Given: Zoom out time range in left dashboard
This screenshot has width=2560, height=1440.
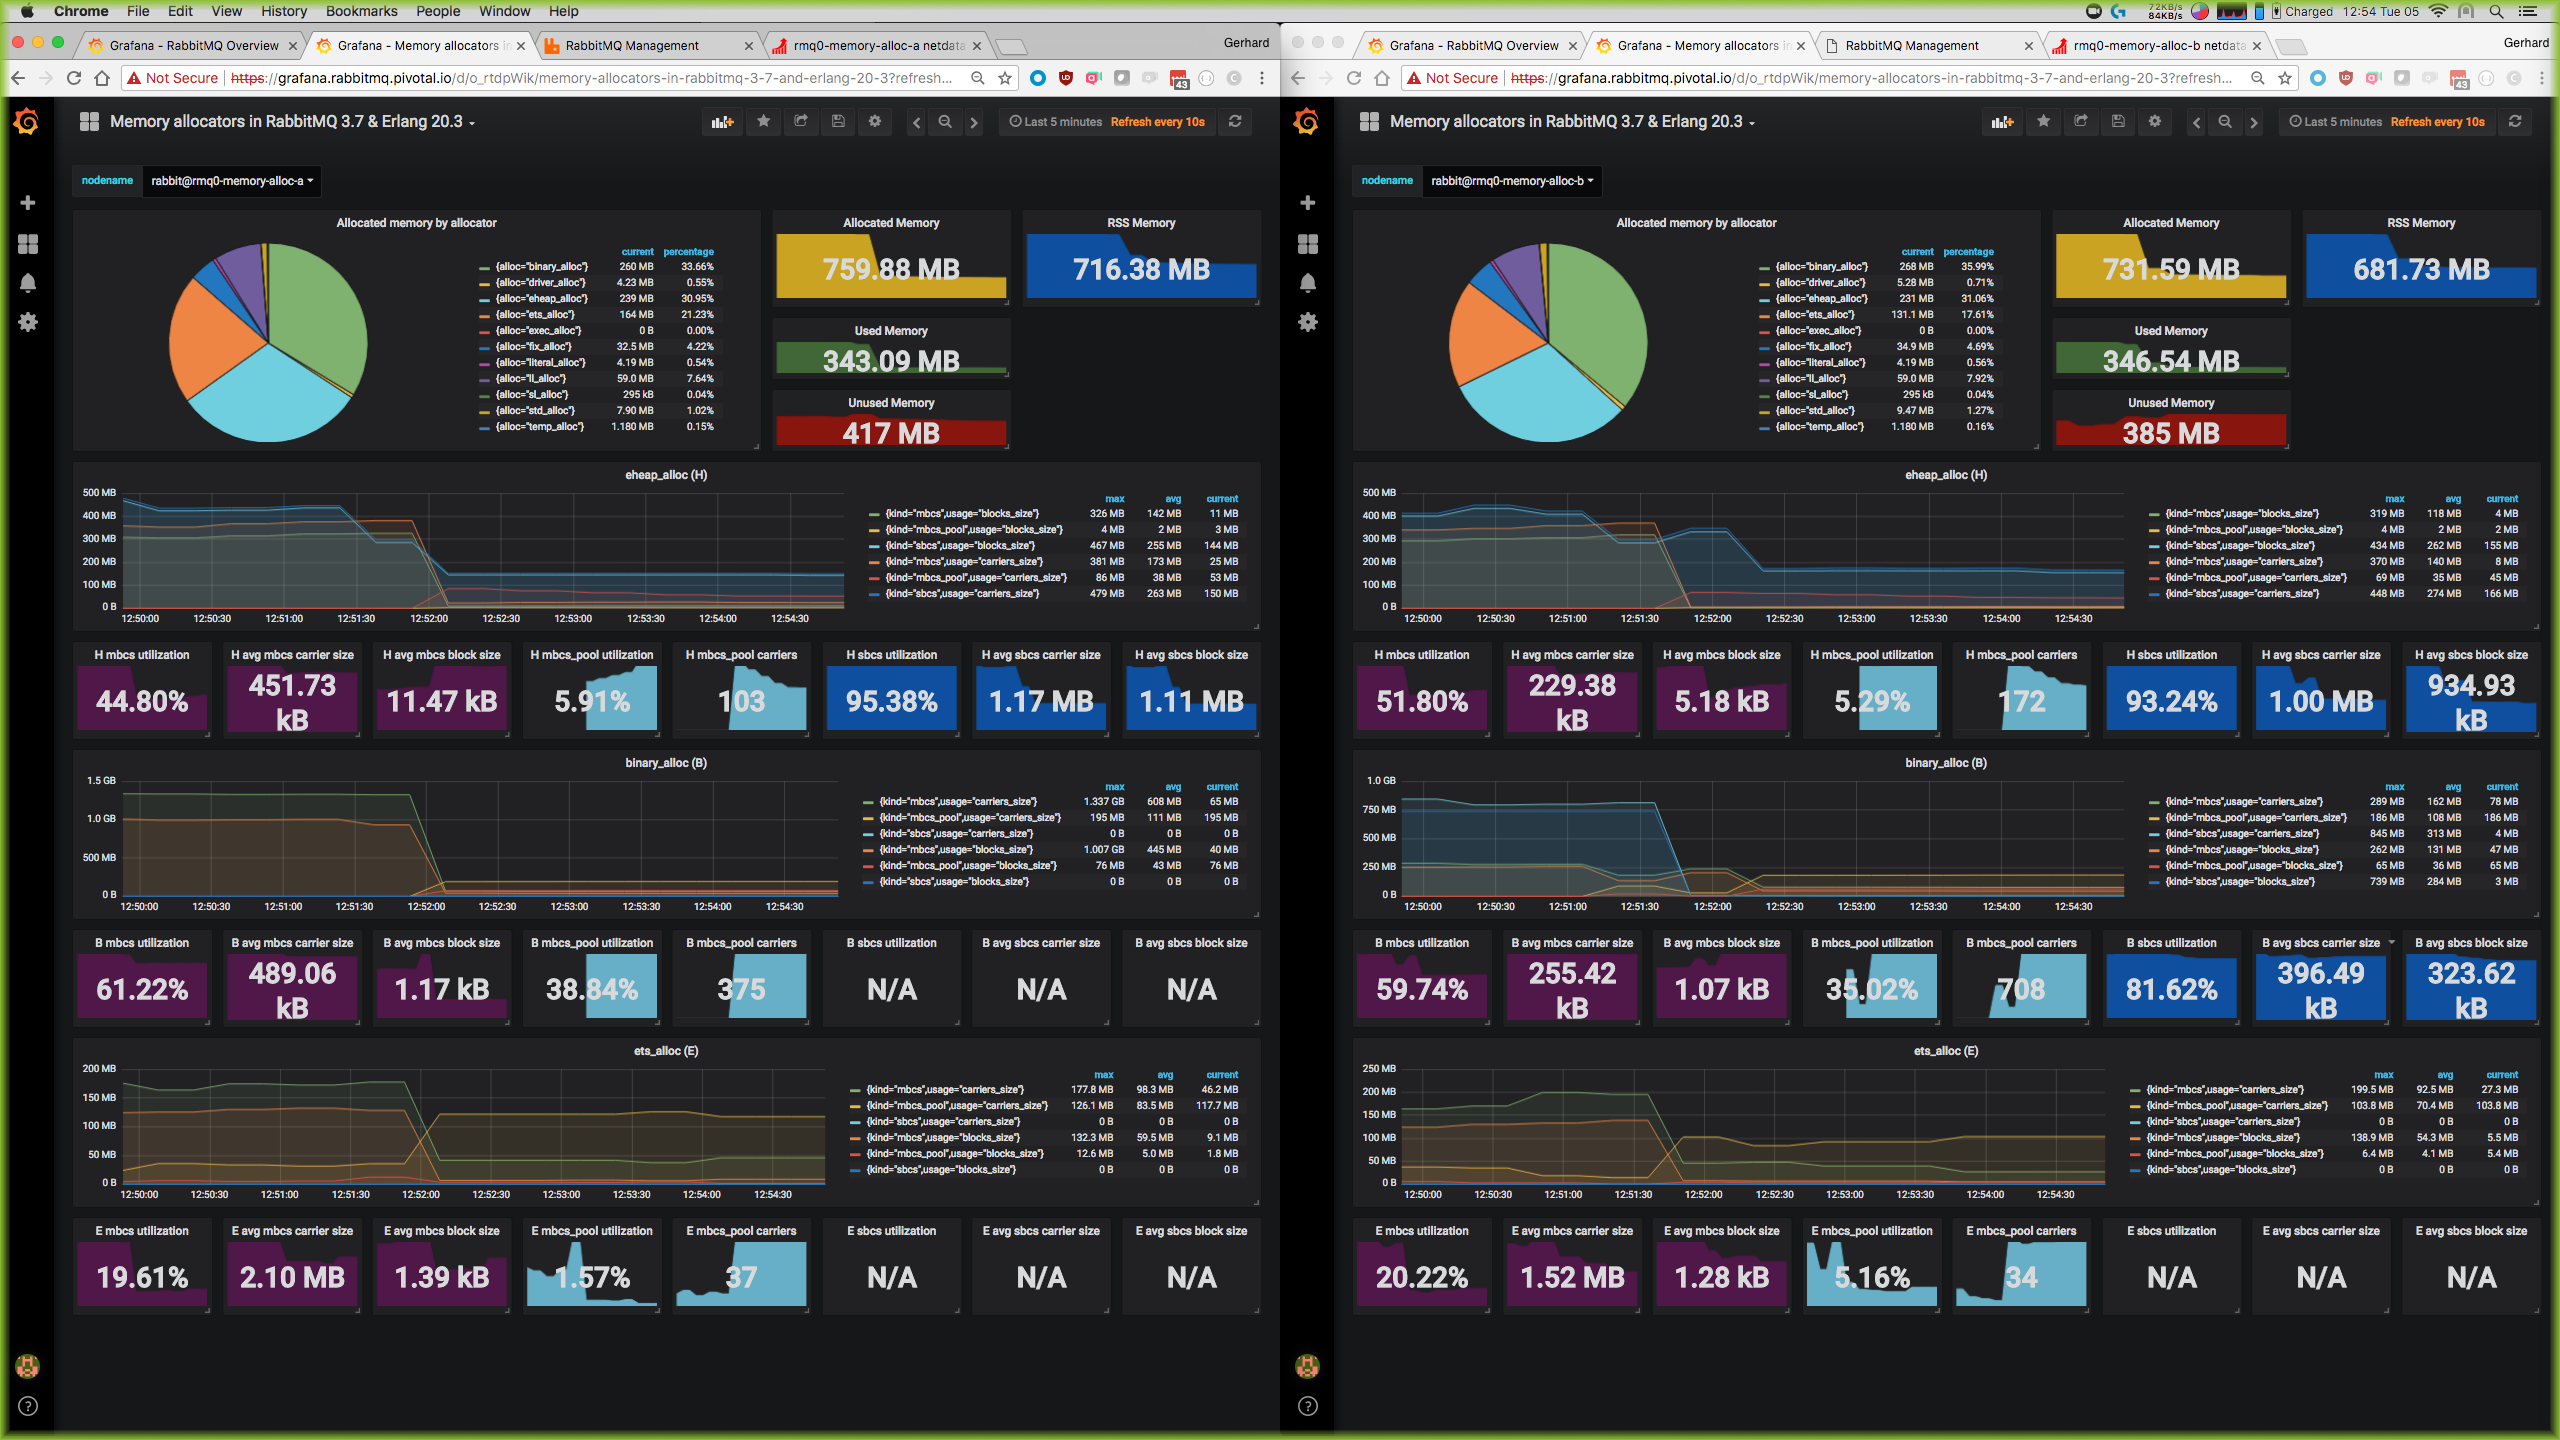Looking at the screenshot, I should [945, 122].
